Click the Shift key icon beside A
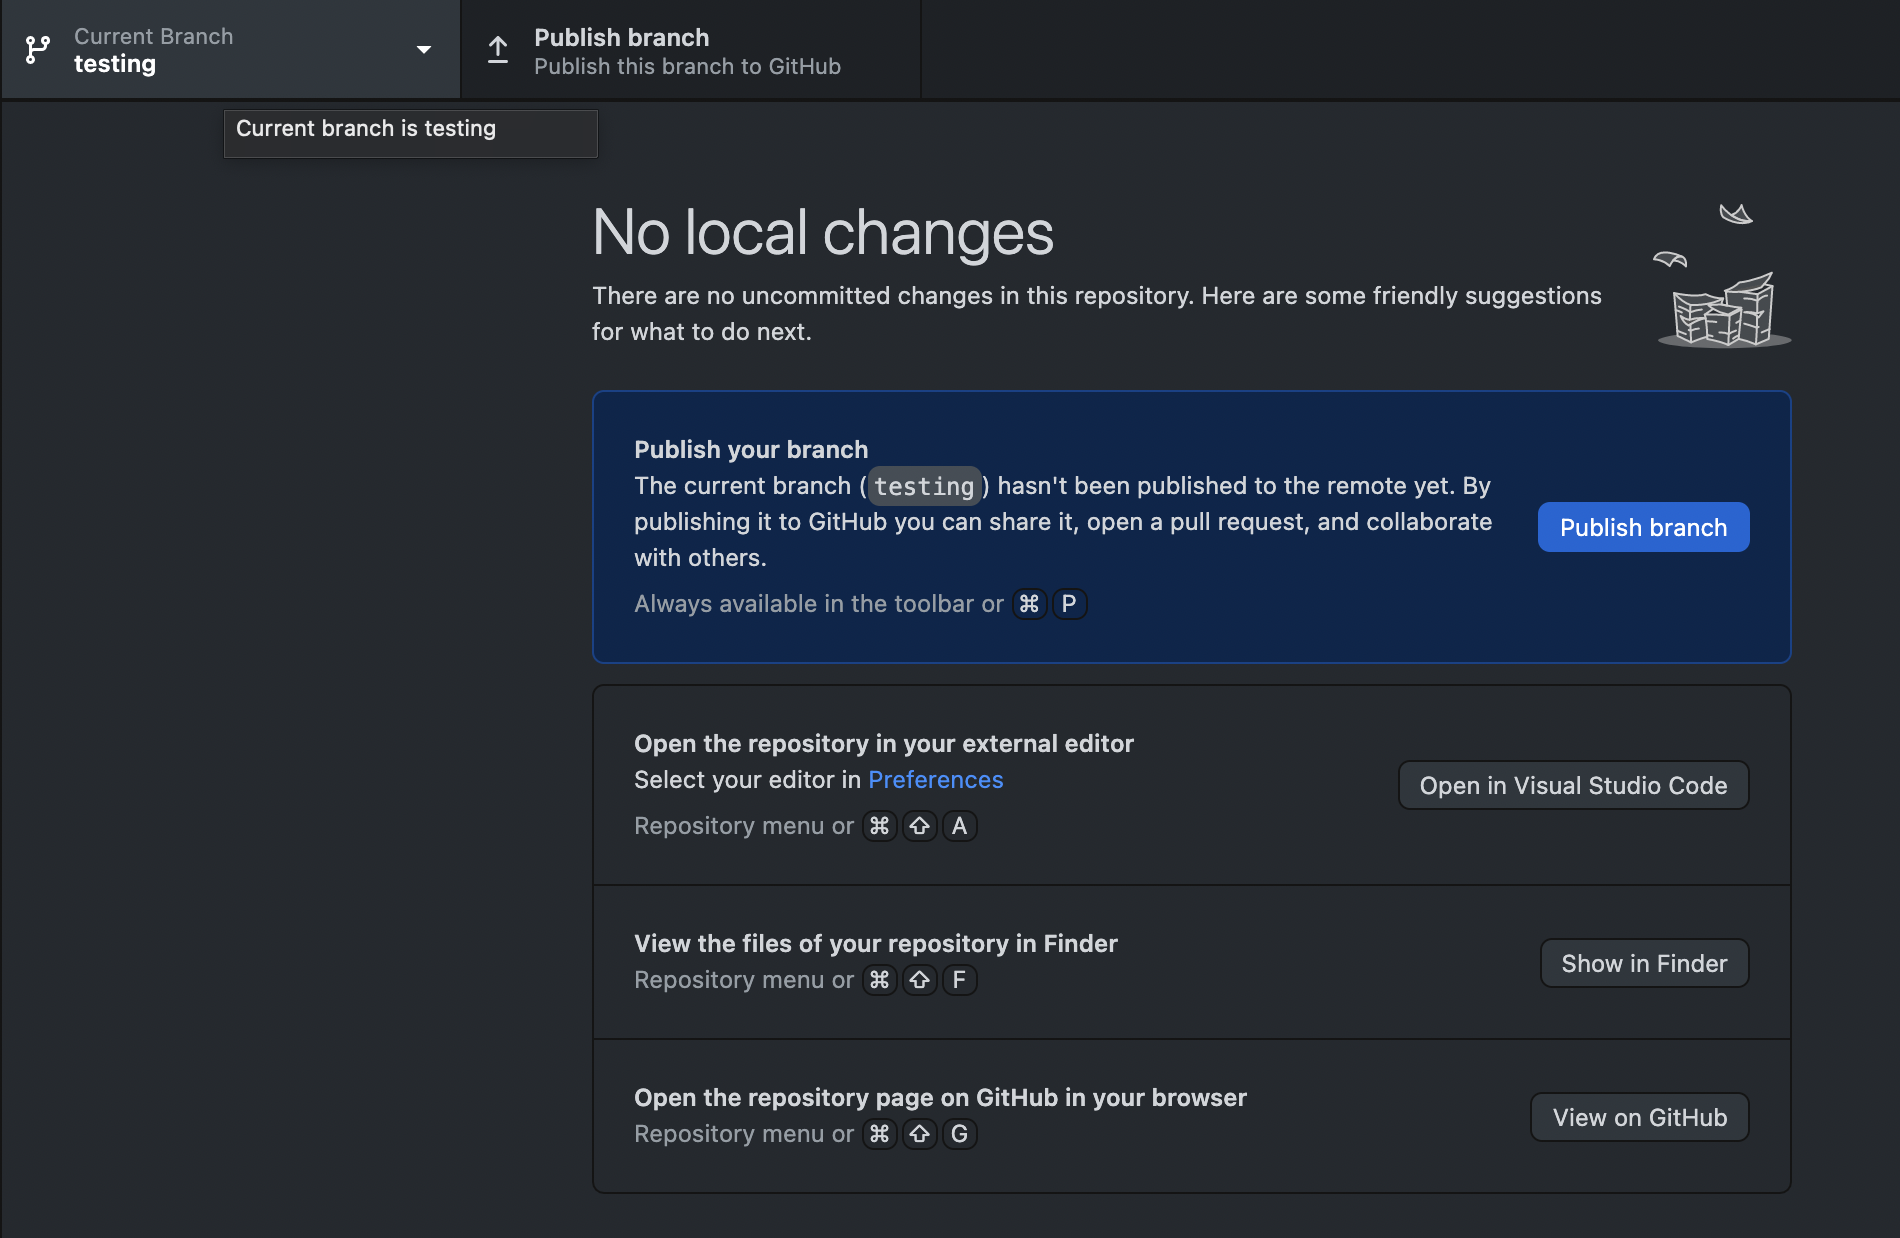1900x1238 pixels. (x=919, y=826)
